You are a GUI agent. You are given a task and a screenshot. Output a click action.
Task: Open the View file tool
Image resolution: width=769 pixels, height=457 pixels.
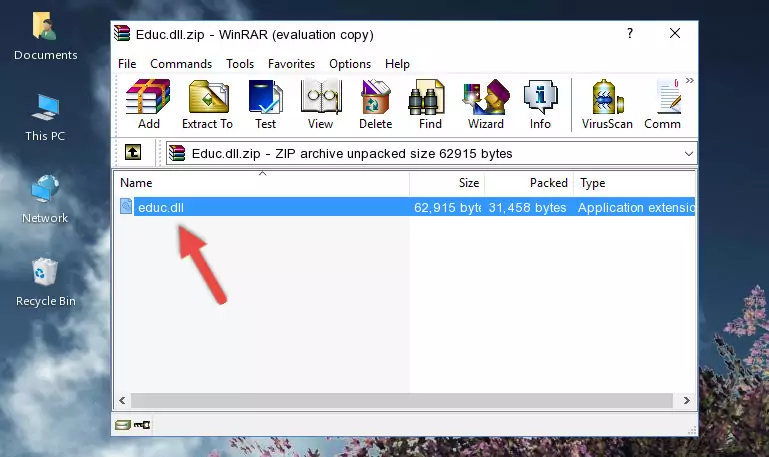pos(321,104)
